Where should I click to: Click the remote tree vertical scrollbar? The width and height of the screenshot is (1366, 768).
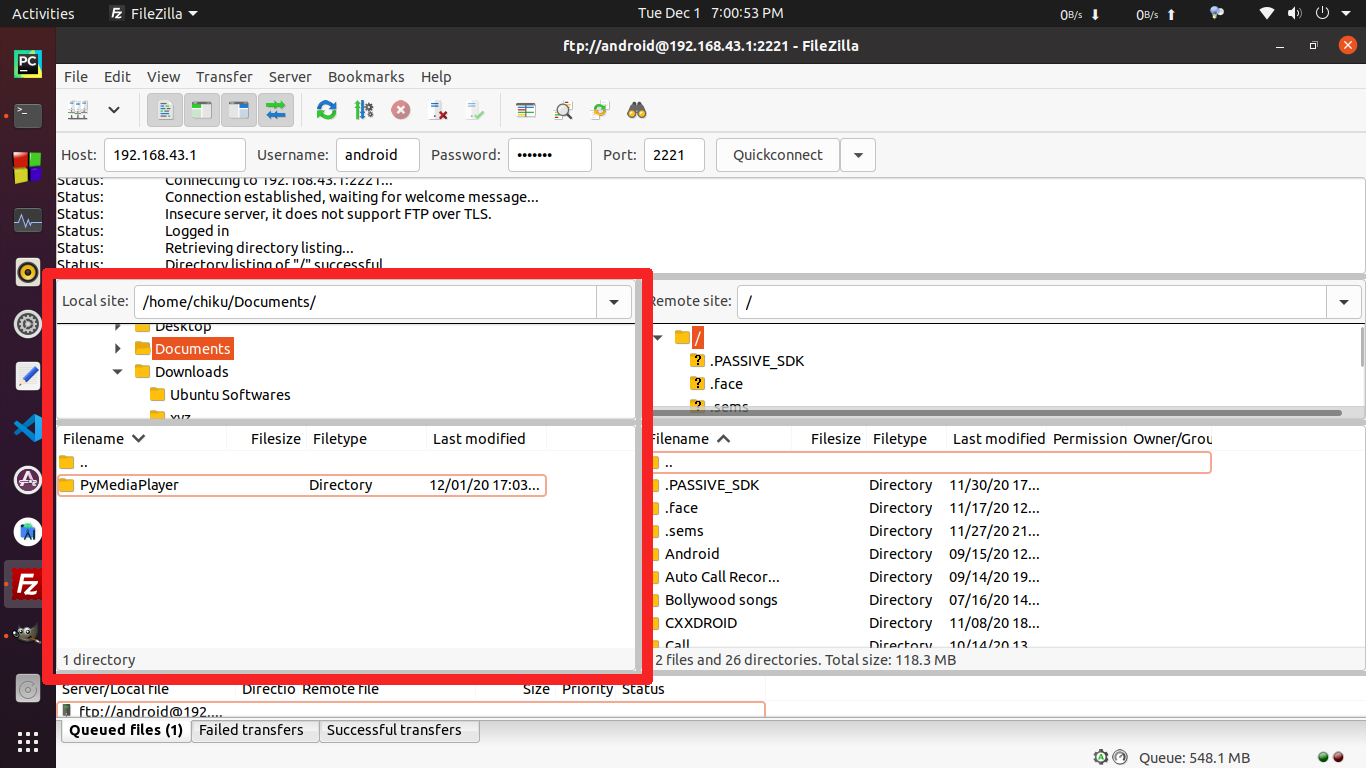[x=1362, y=348]
